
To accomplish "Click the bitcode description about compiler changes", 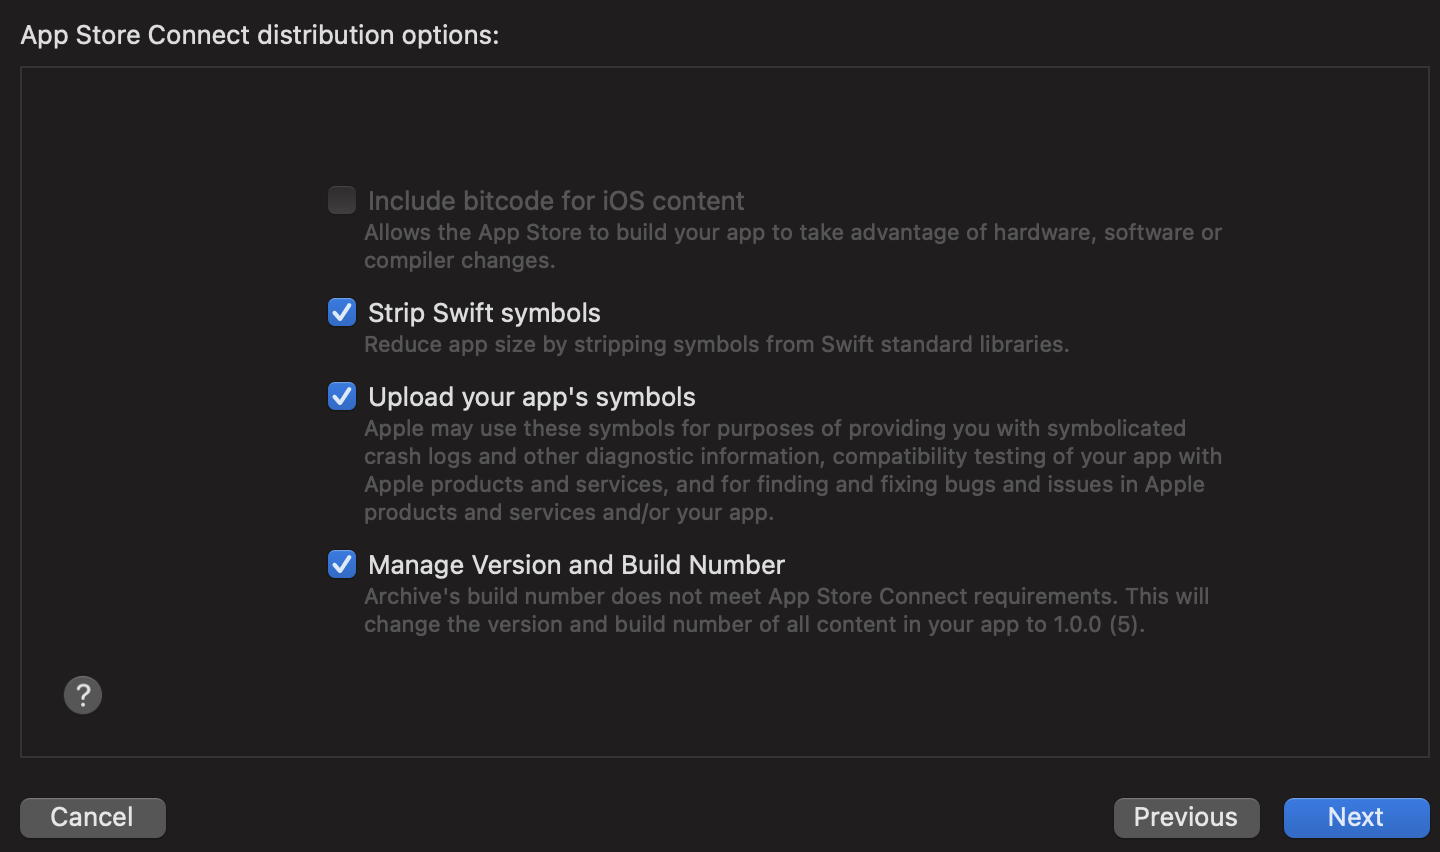I will click(x=793, y=246).
